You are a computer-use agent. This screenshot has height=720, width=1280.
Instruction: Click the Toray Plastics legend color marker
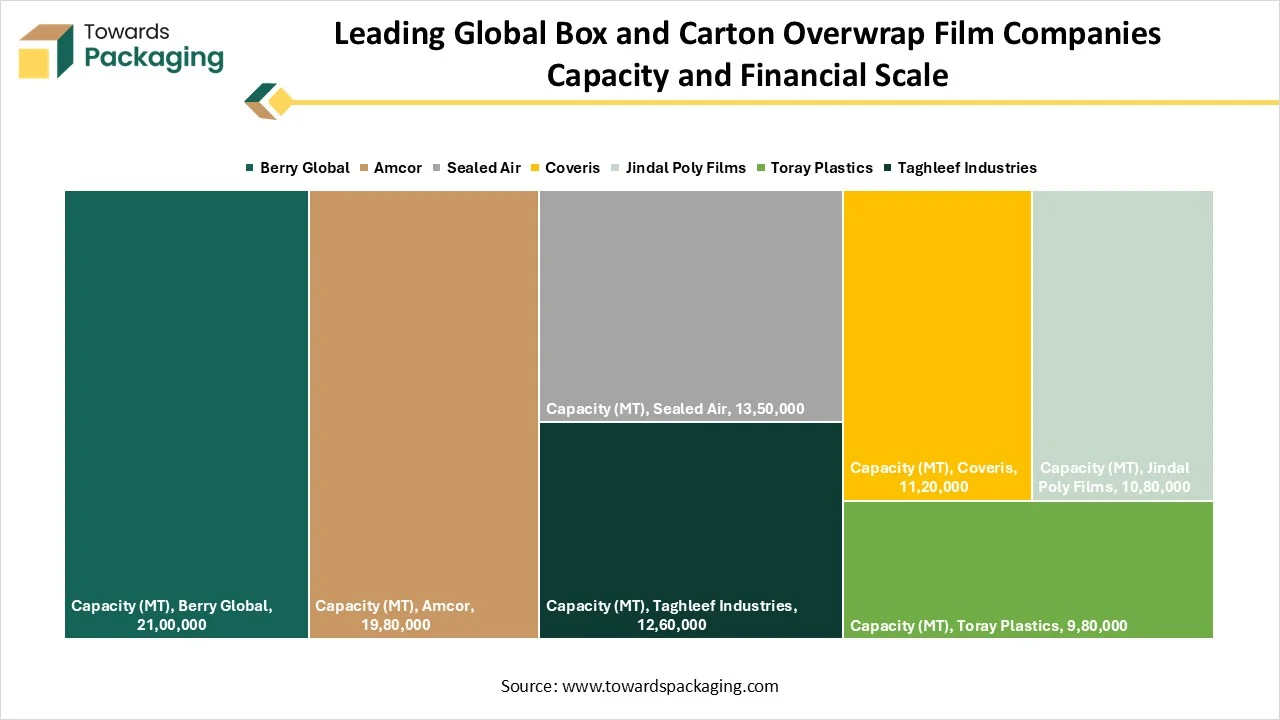pos(761,168)
